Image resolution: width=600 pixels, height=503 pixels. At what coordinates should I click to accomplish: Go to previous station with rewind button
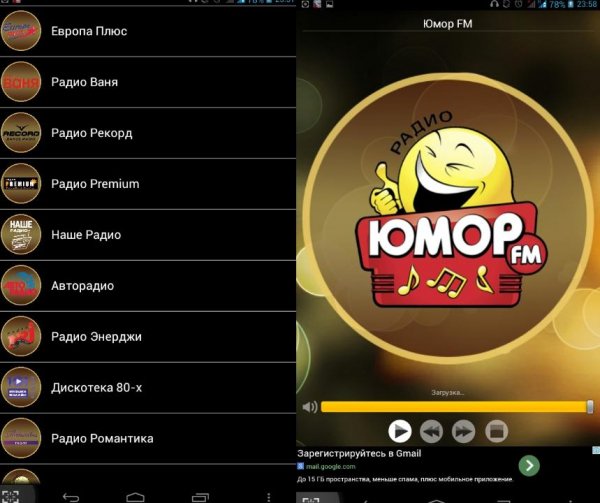431,431
